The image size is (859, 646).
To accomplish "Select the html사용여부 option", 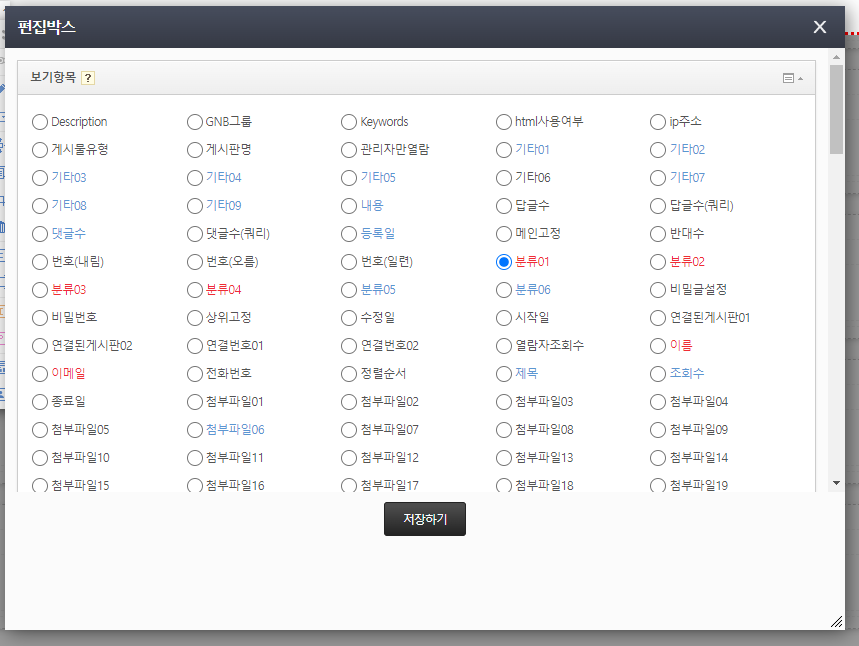I will [504, 122].
